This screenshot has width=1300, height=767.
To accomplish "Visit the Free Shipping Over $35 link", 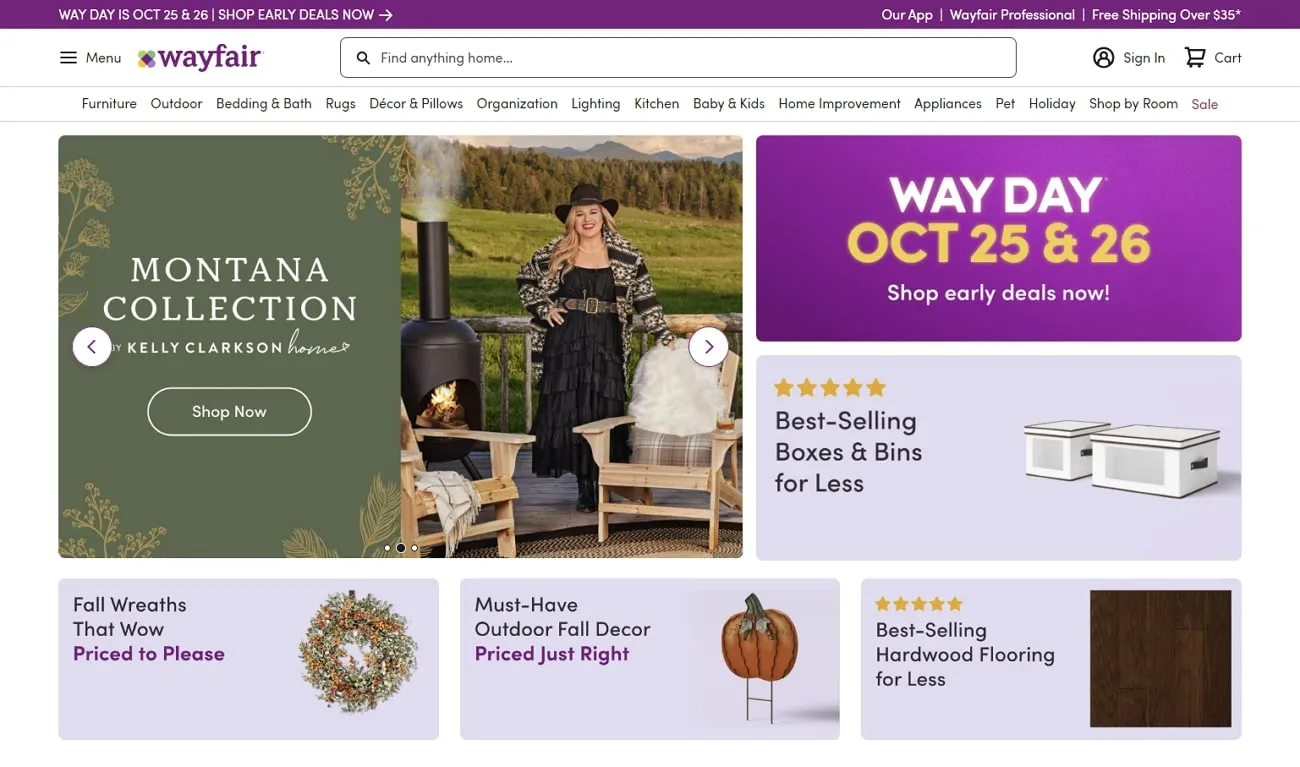I will (x=1165, y=14).
